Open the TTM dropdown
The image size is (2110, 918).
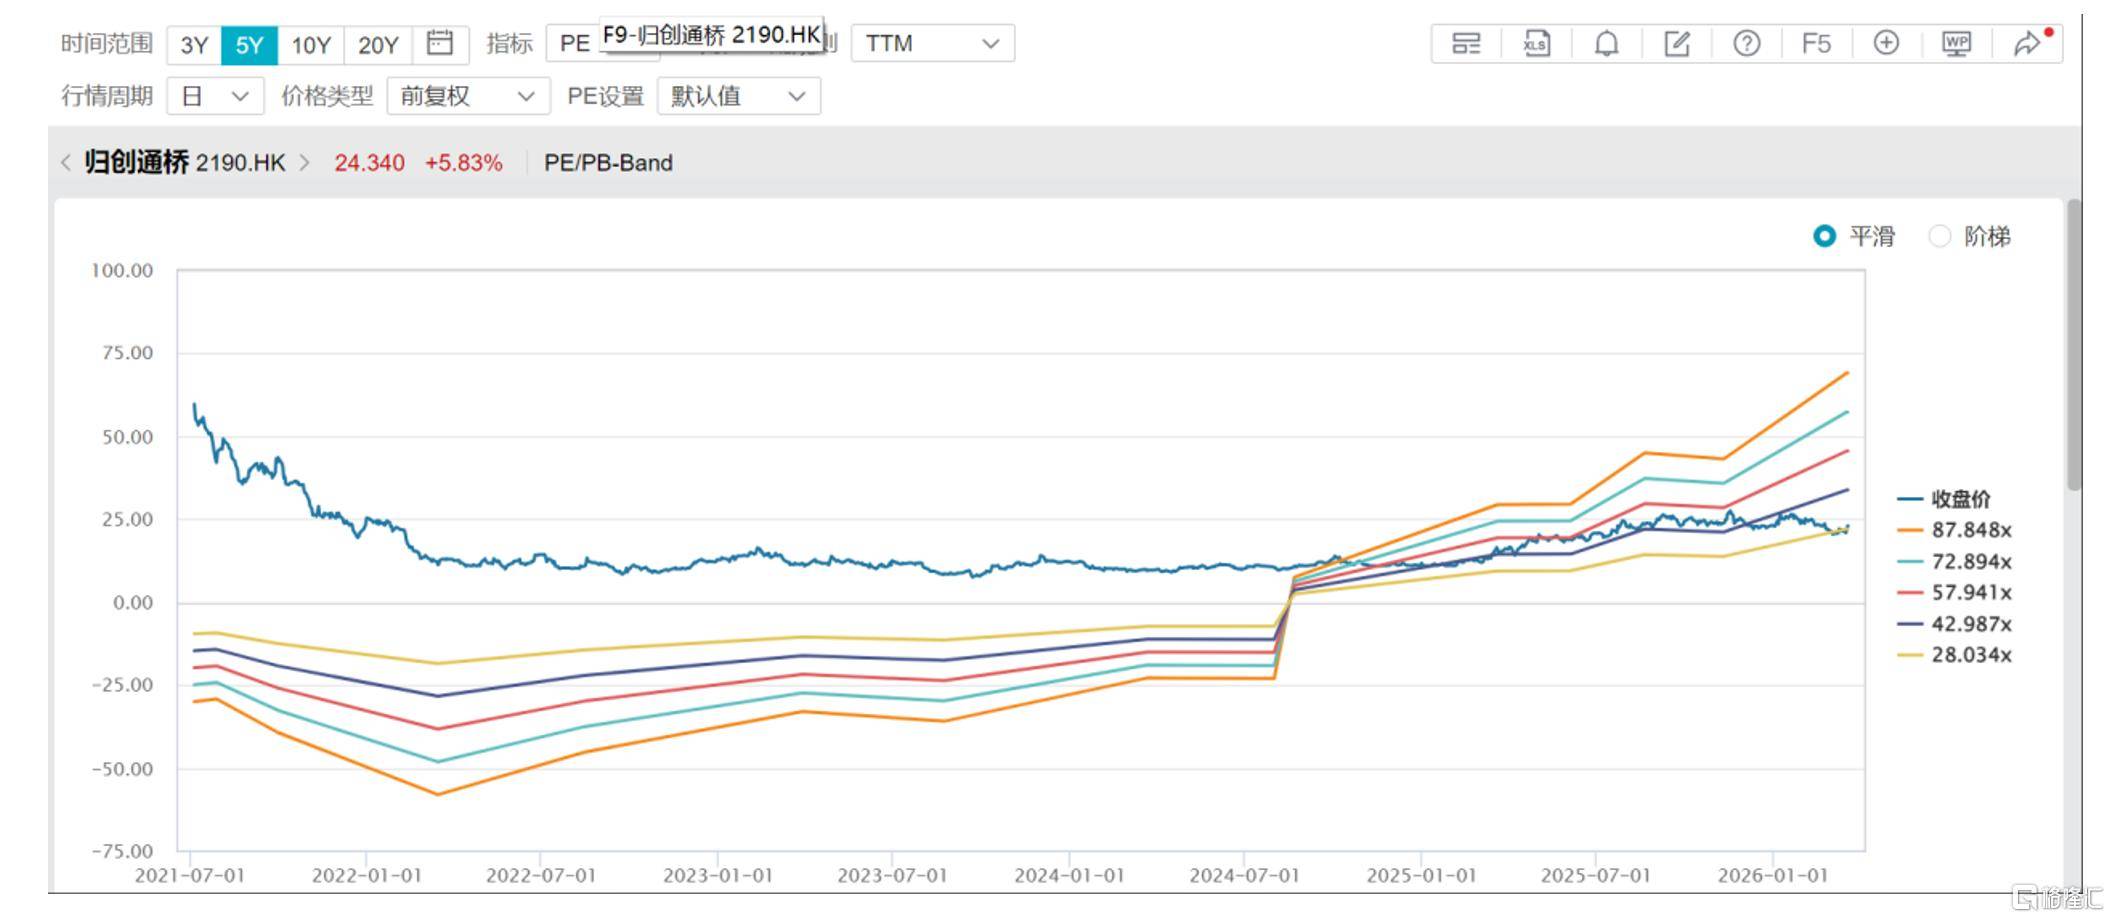click(x=932, y=44)
